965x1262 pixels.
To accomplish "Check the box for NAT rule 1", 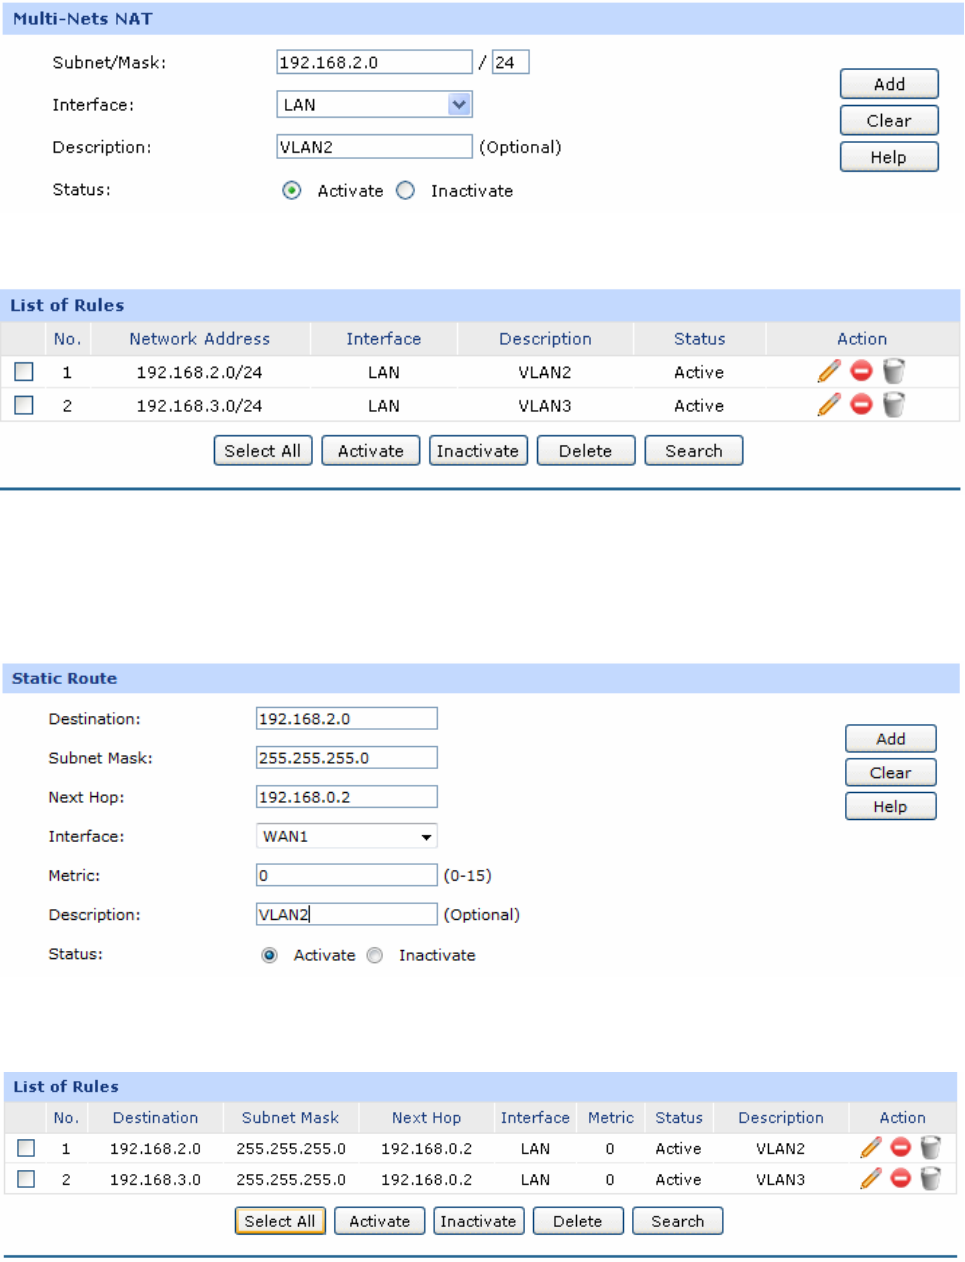I will 24,372.
